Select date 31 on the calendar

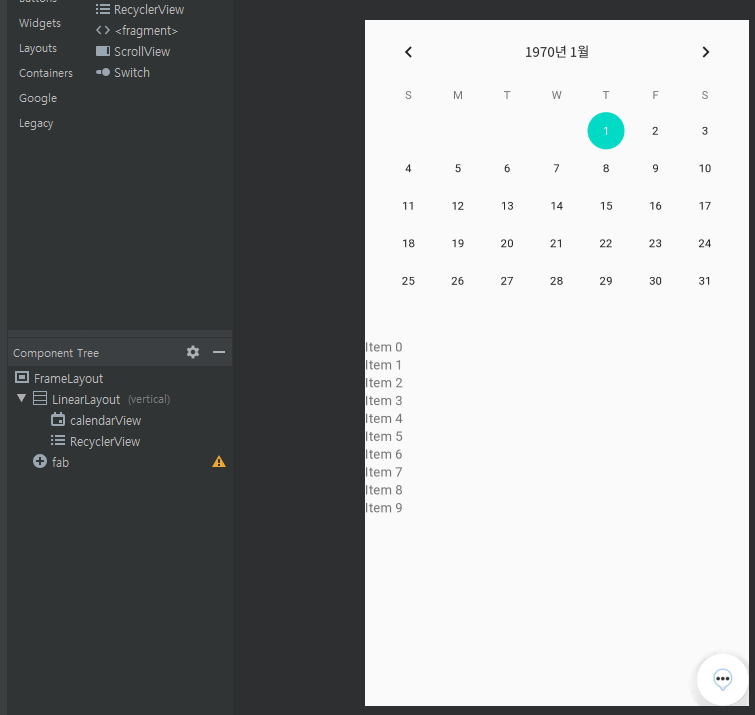(x=704, y=281)
